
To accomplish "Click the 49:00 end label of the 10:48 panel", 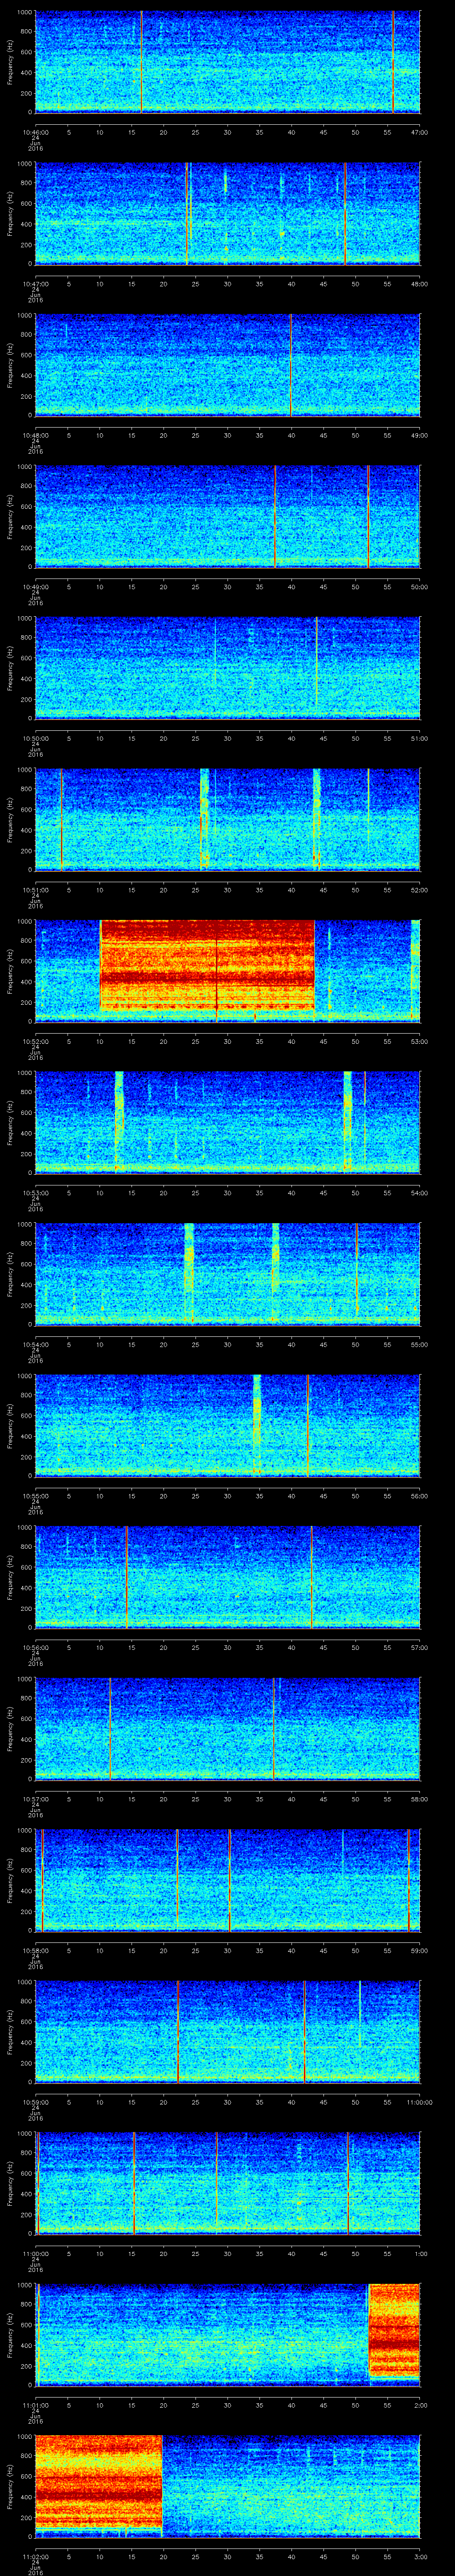I will coord(419,435).
